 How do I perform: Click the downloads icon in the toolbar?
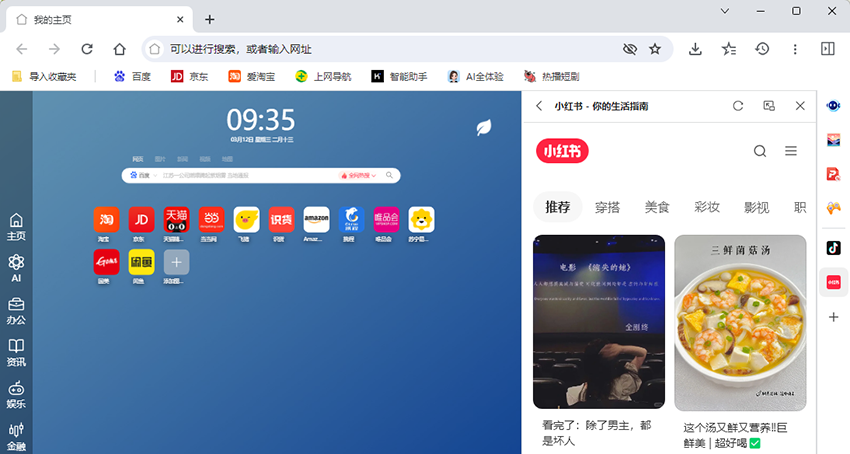695,49
